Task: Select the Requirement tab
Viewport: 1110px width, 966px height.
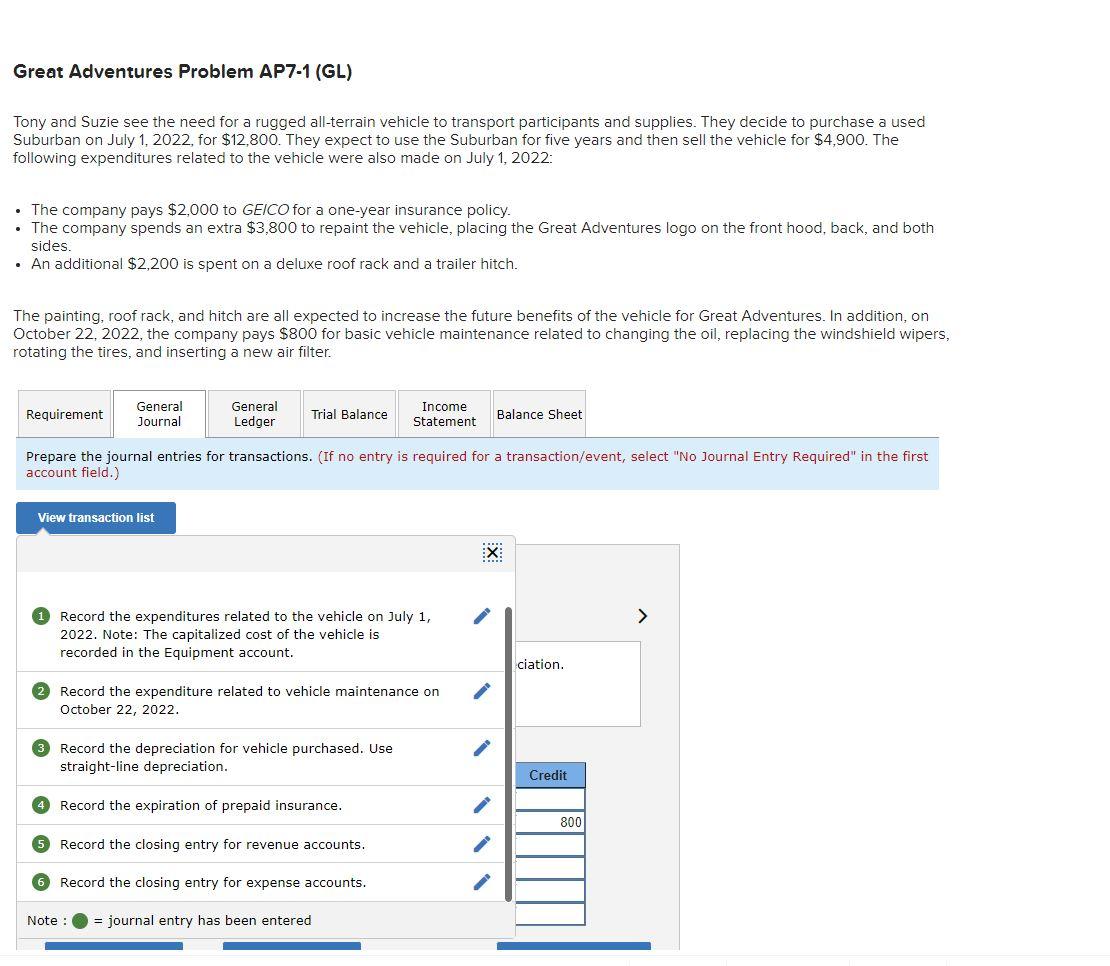Action: coord(63,413)
